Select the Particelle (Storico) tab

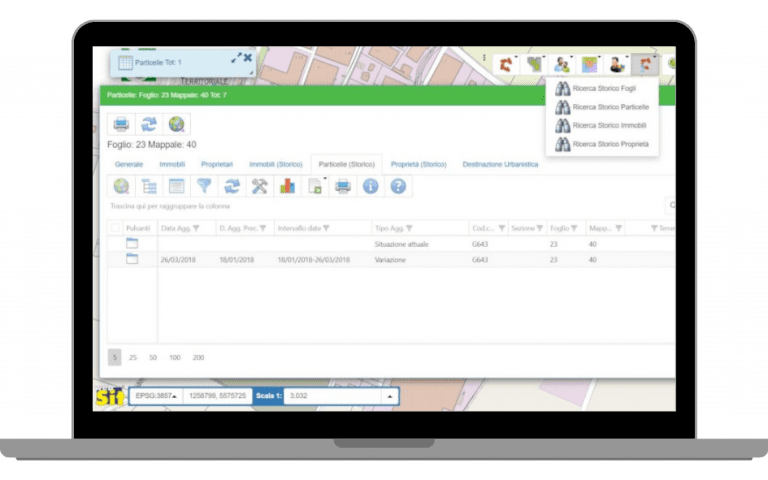(x=347, y=165)
